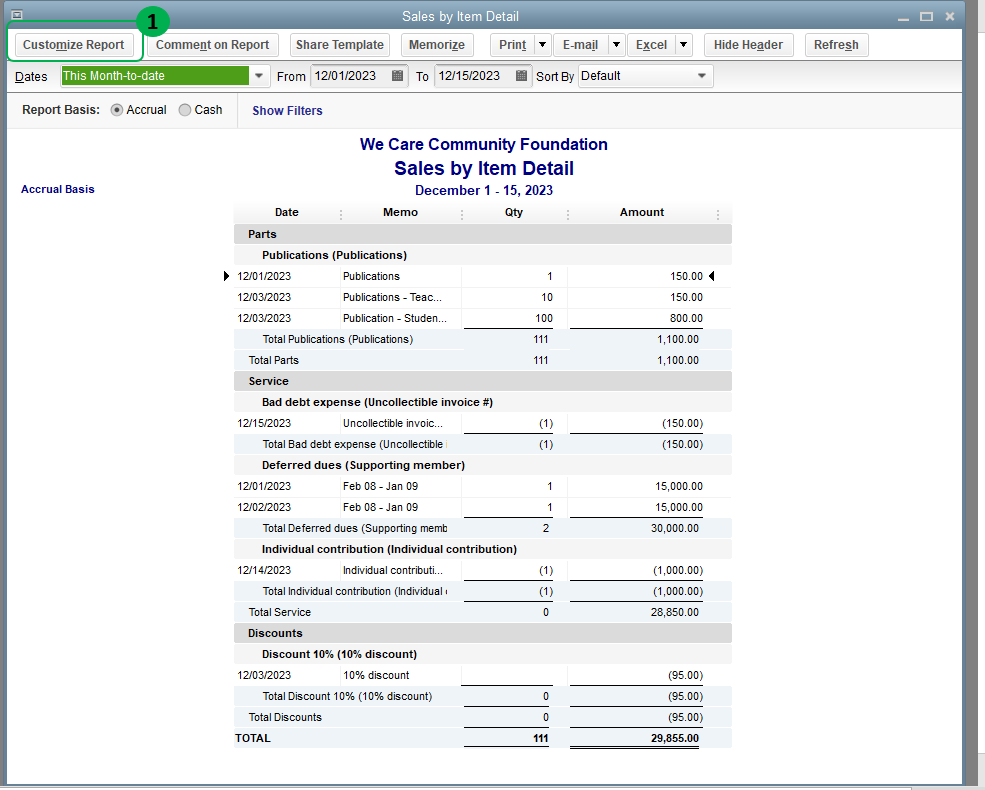The width and height of the screenshot is (985, 790).
Task: Select Cash report basis
Action: (x=185, y=110)
